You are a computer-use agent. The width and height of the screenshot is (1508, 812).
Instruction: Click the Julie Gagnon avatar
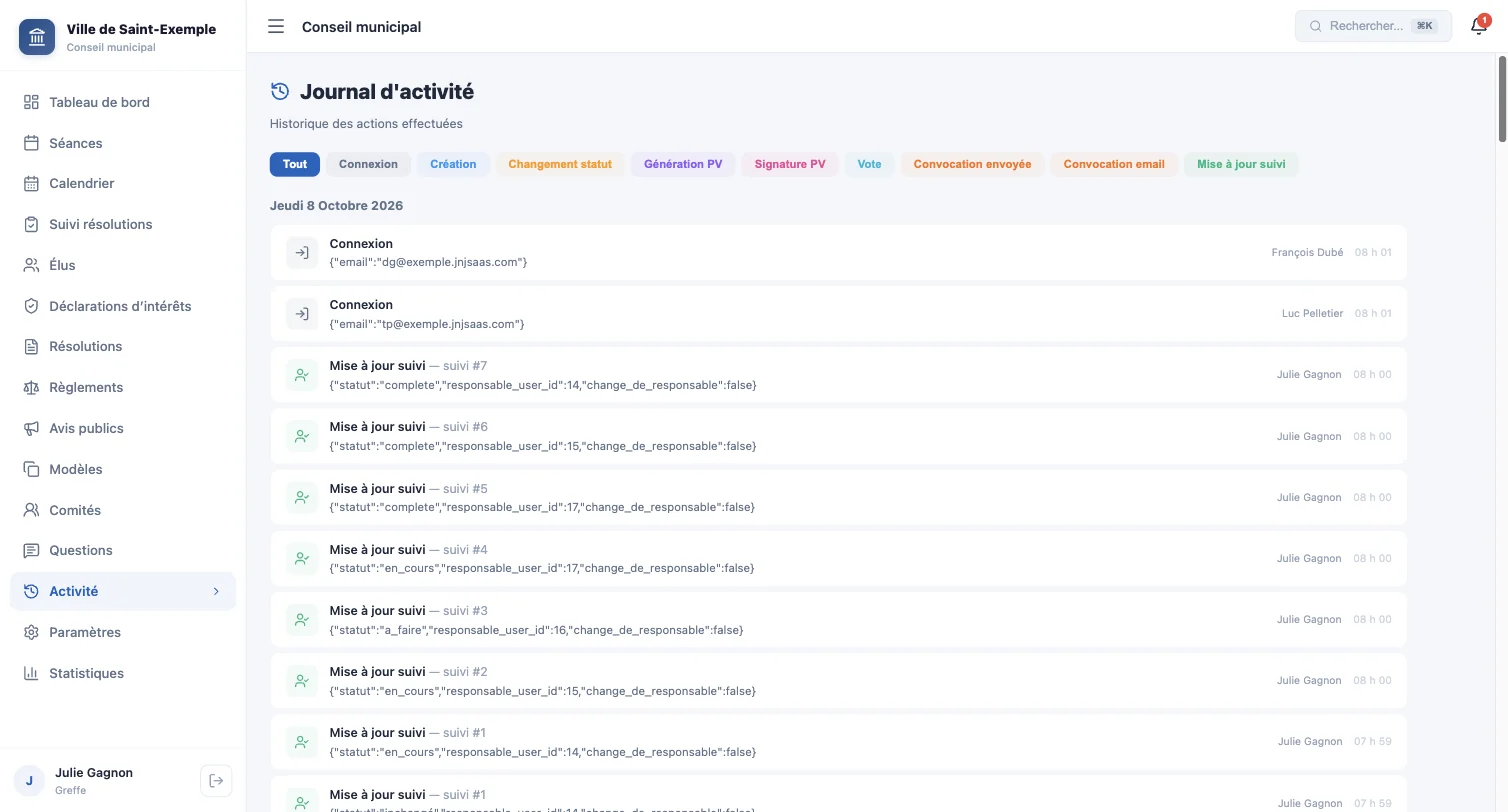pos(29,780)
